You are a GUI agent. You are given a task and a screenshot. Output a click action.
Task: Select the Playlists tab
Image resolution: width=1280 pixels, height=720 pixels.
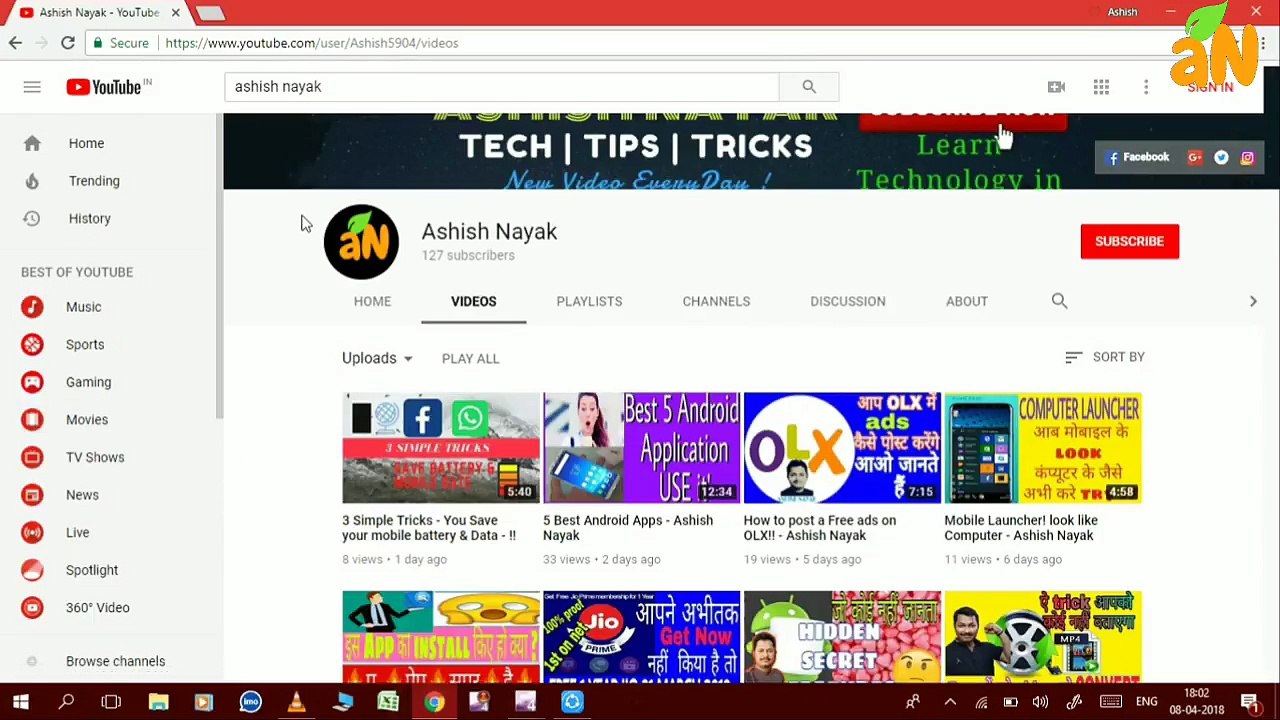[589, 301]
